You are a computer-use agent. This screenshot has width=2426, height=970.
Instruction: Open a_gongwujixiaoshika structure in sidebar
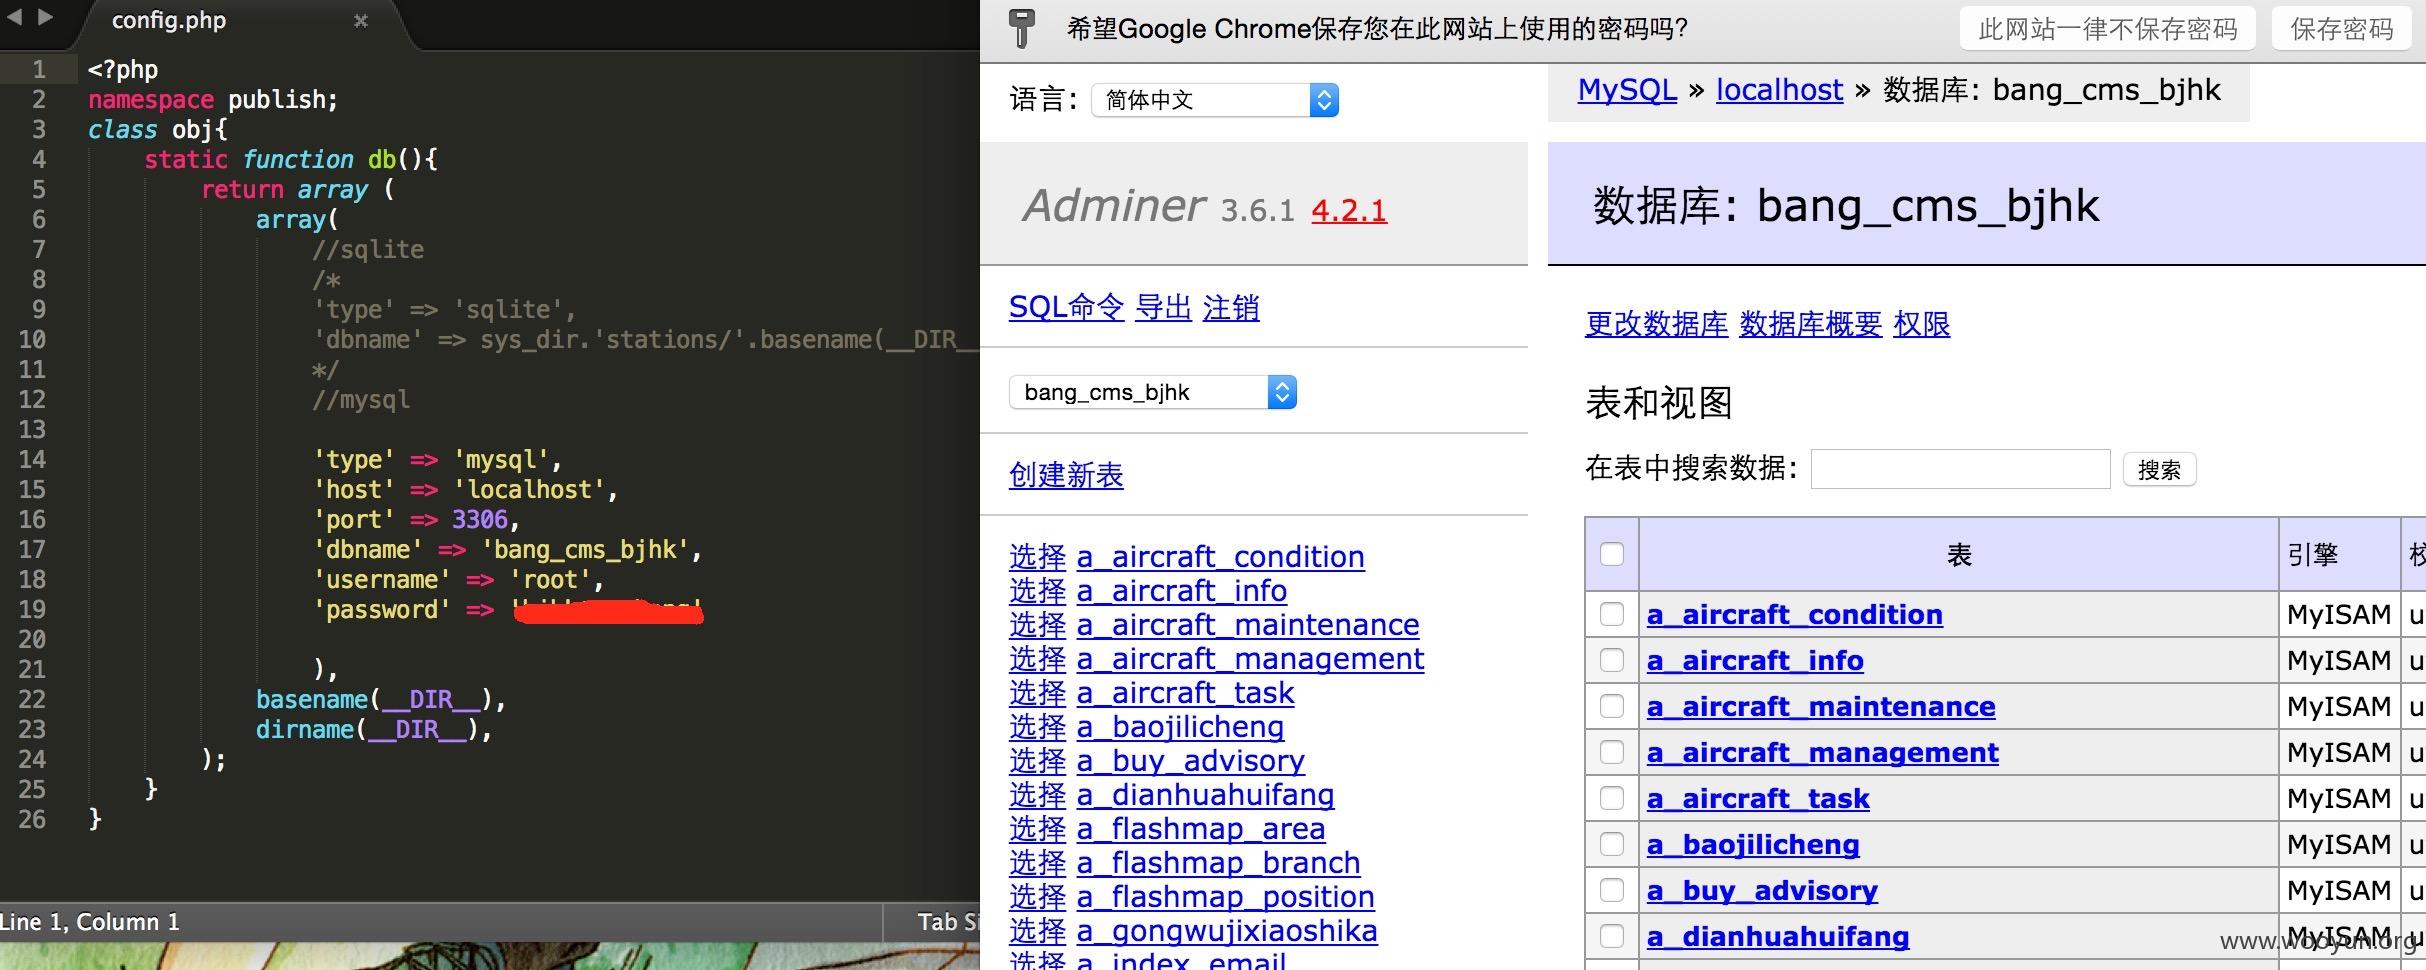1227,930
